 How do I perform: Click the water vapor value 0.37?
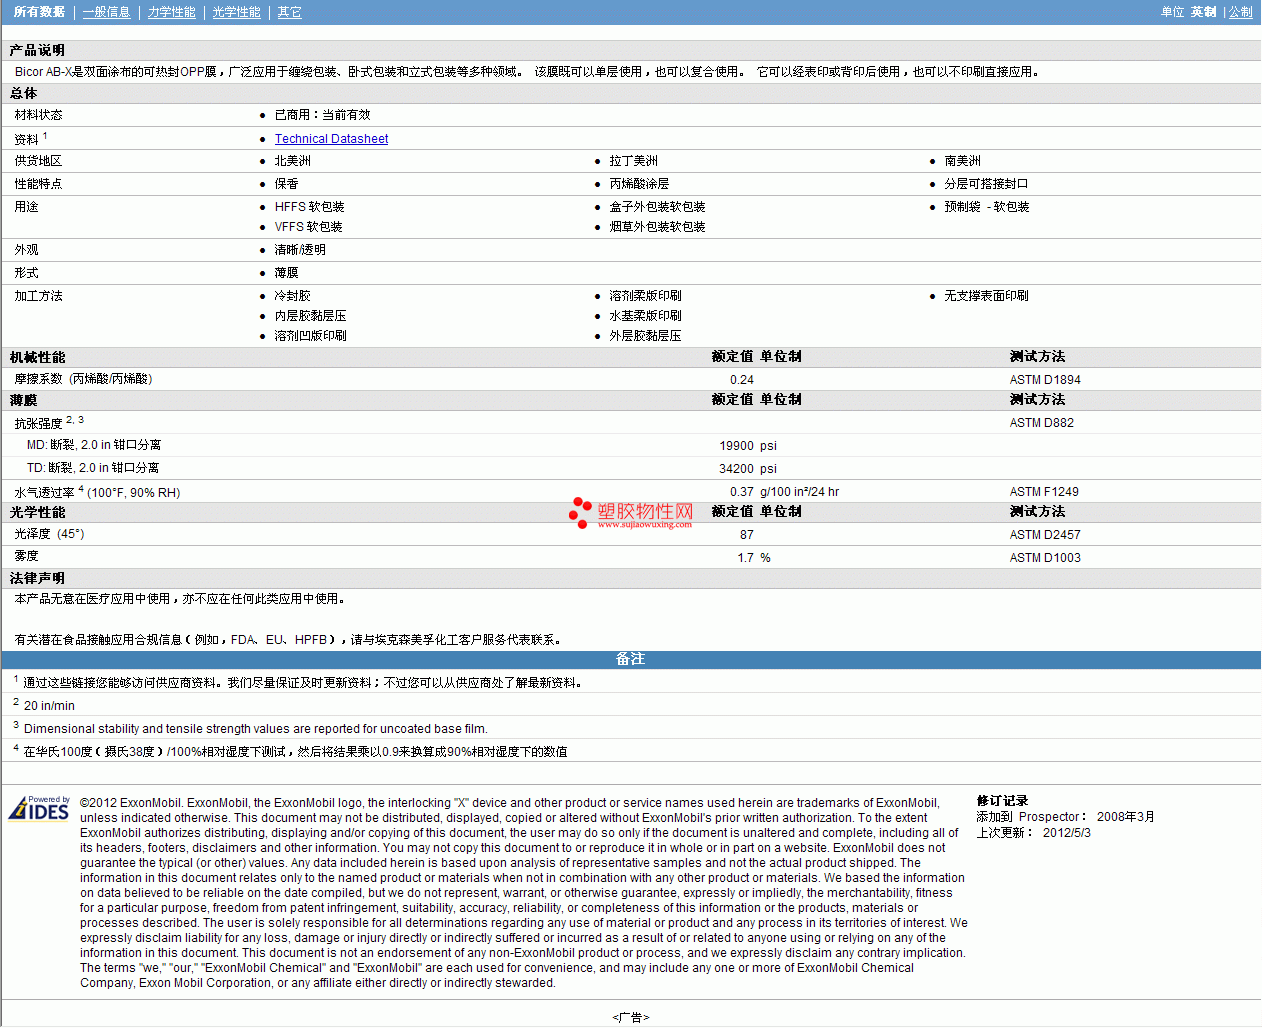point(742,492)
